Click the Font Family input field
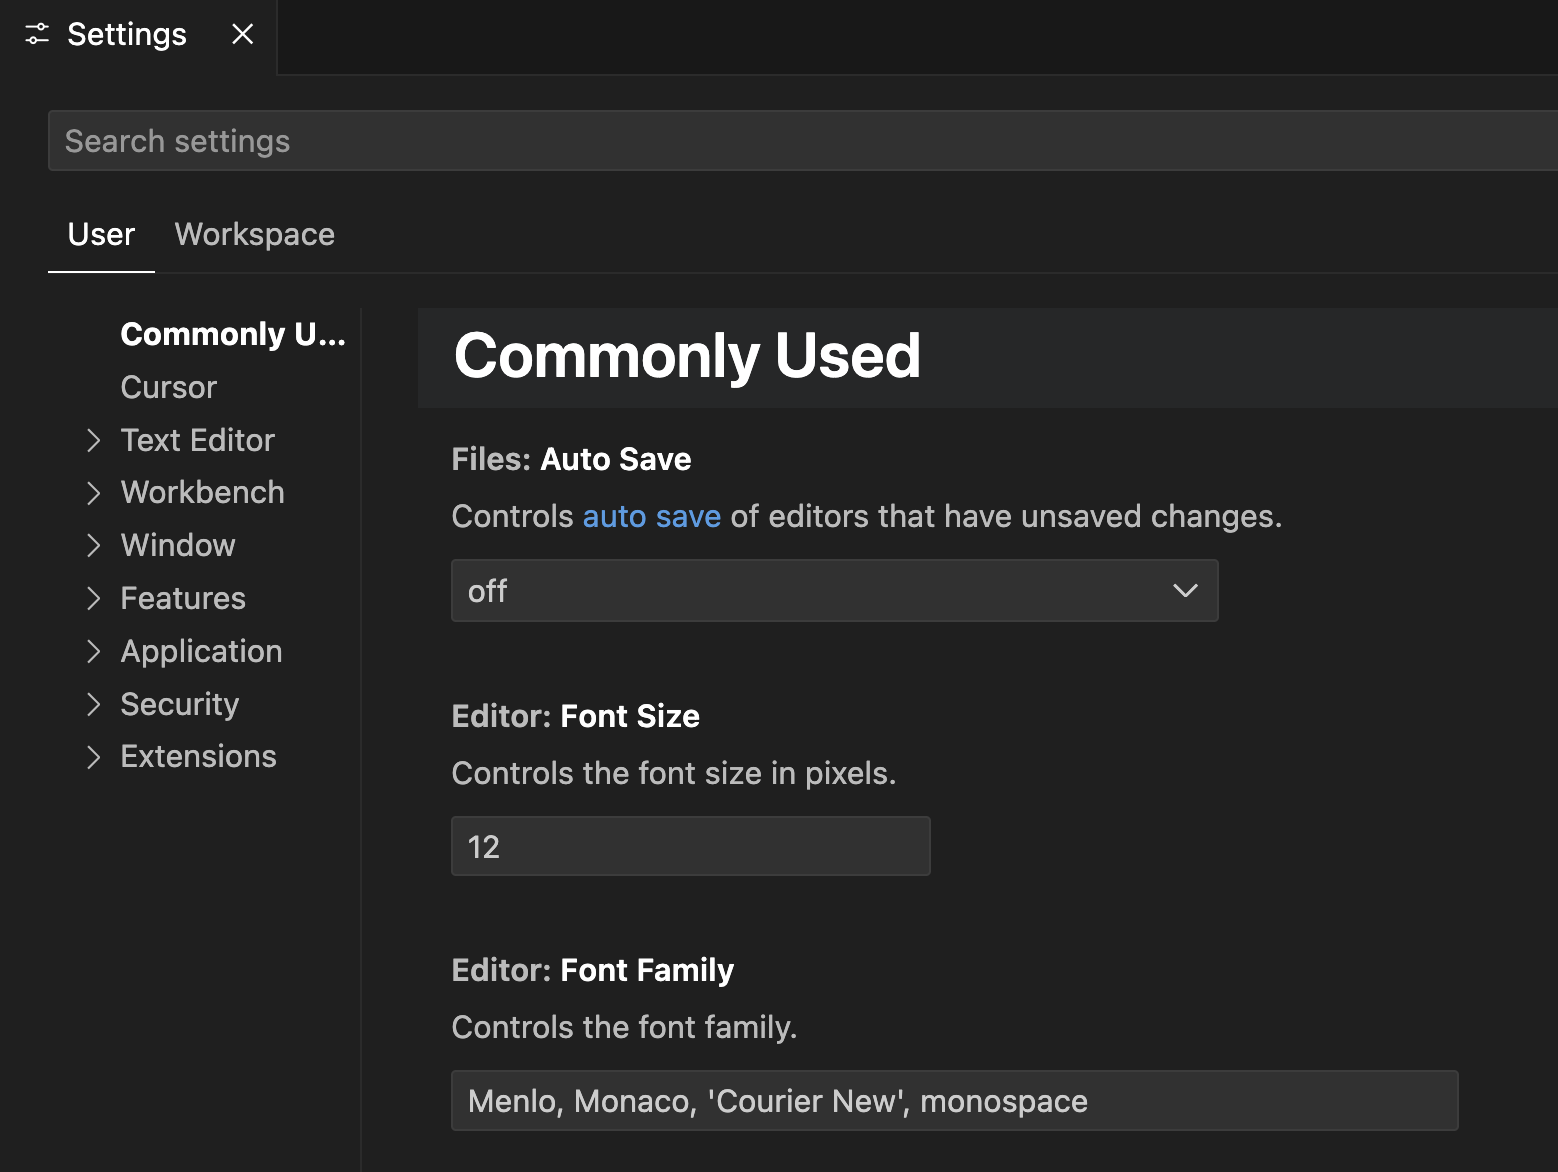The width and height of the screenshot is (1558, 1172). (x=955, y=1101)
